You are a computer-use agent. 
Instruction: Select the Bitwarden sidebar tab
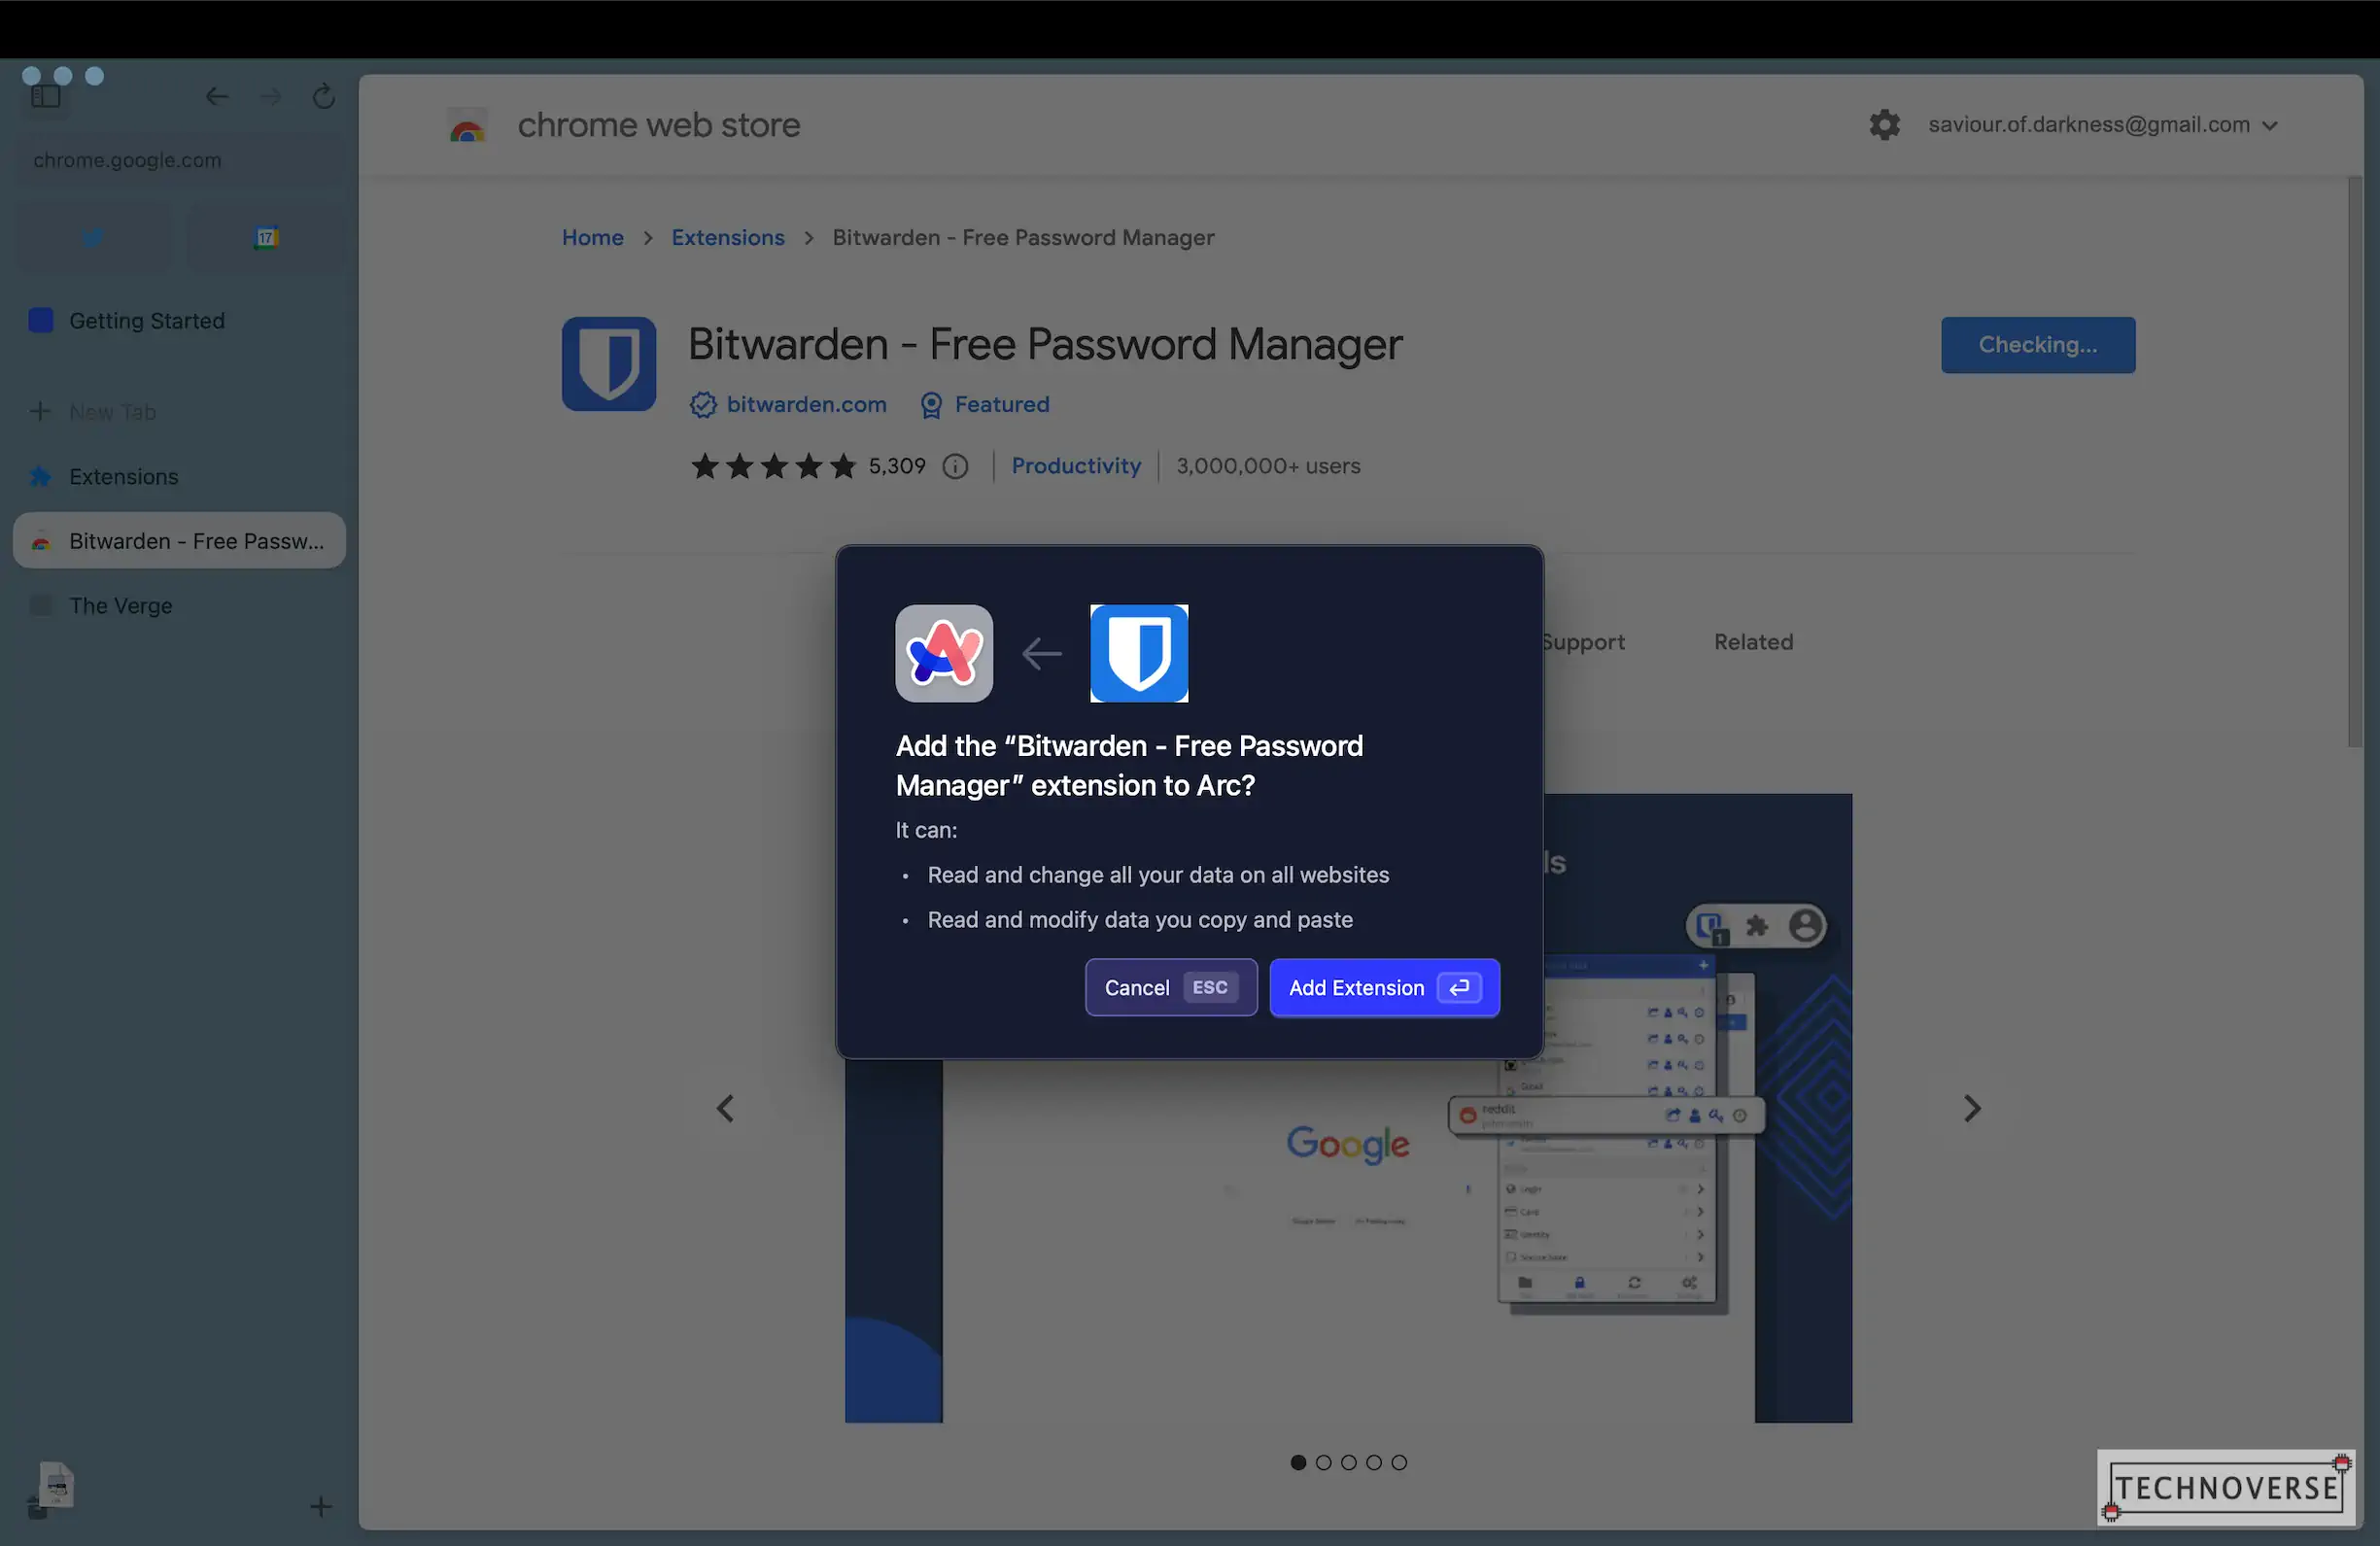(179, 541)
